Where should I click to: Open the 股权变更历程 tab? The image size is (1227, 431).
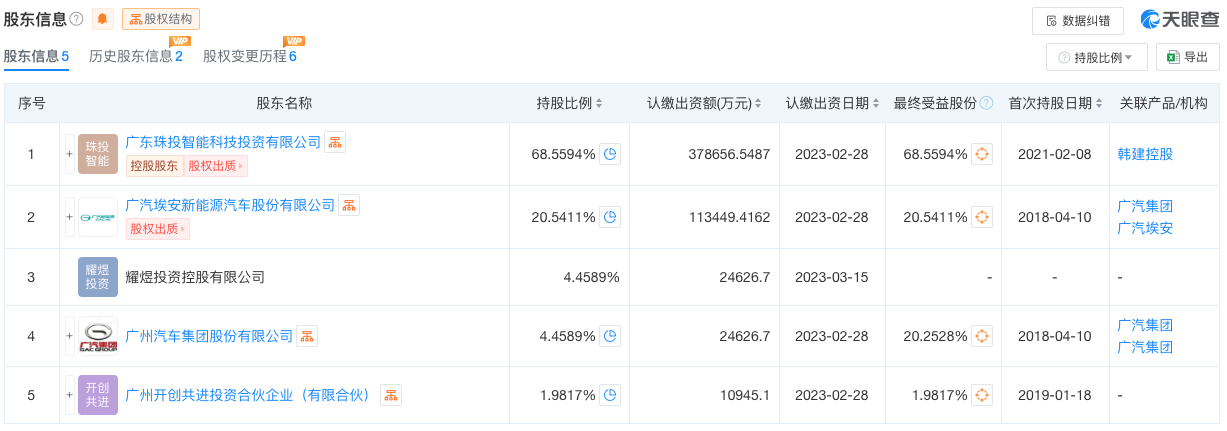pyautogui.click(x=250, y=56)
